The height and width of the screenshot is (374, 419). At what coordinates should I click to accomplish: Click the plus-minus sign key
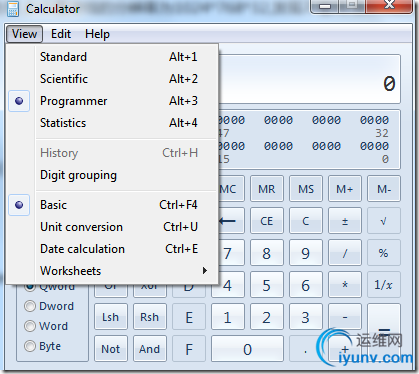coord(345,221)
